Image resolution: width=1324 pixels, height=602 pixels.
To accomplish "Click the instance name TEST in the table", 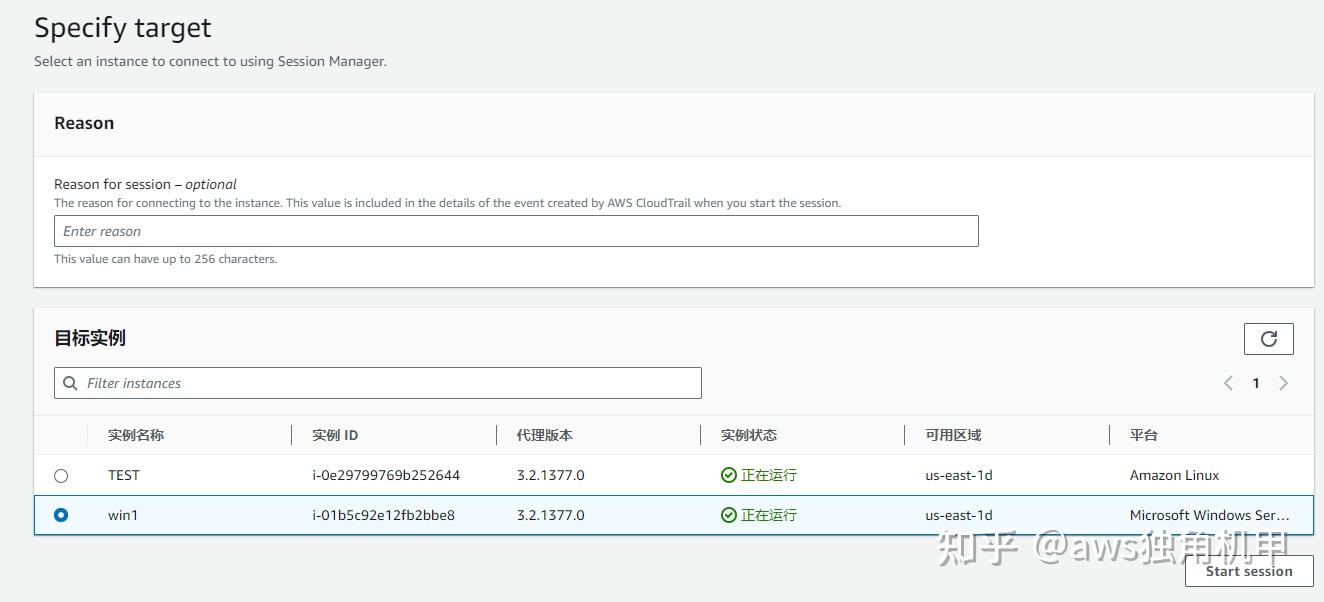I will (124, 475).
